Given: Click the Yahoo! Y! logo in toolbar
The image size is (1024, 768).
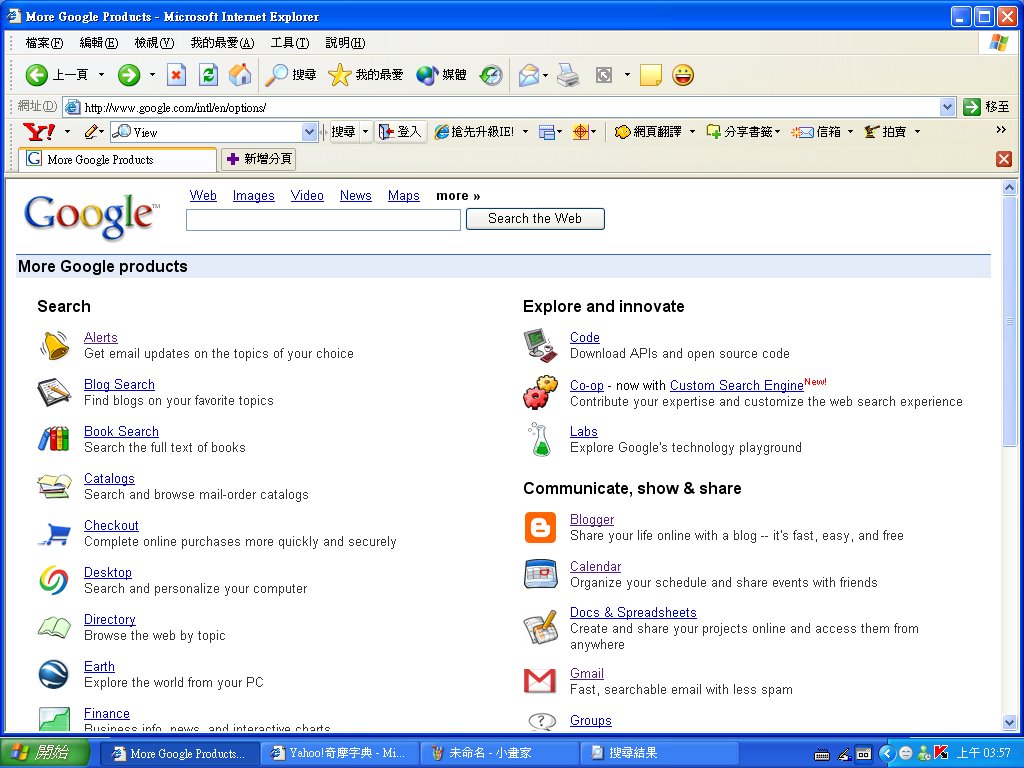Looking at the screenshot, I should click(39, 132).
